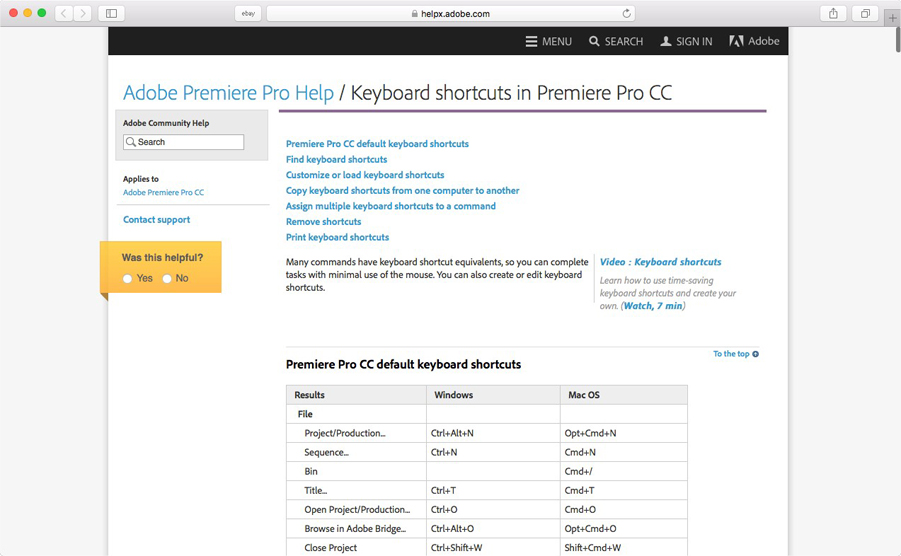
Task: Click SIGN IN in the header
Action: point(686,41)
